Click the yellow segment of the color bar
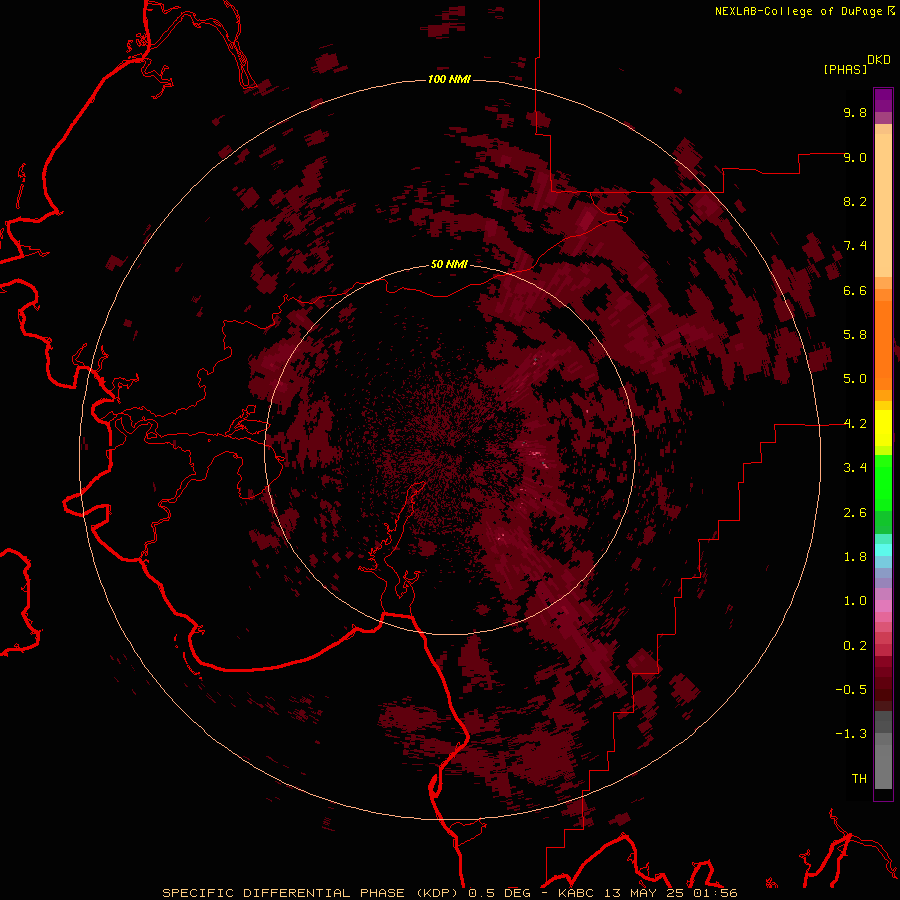 click(x=883, y=428)
